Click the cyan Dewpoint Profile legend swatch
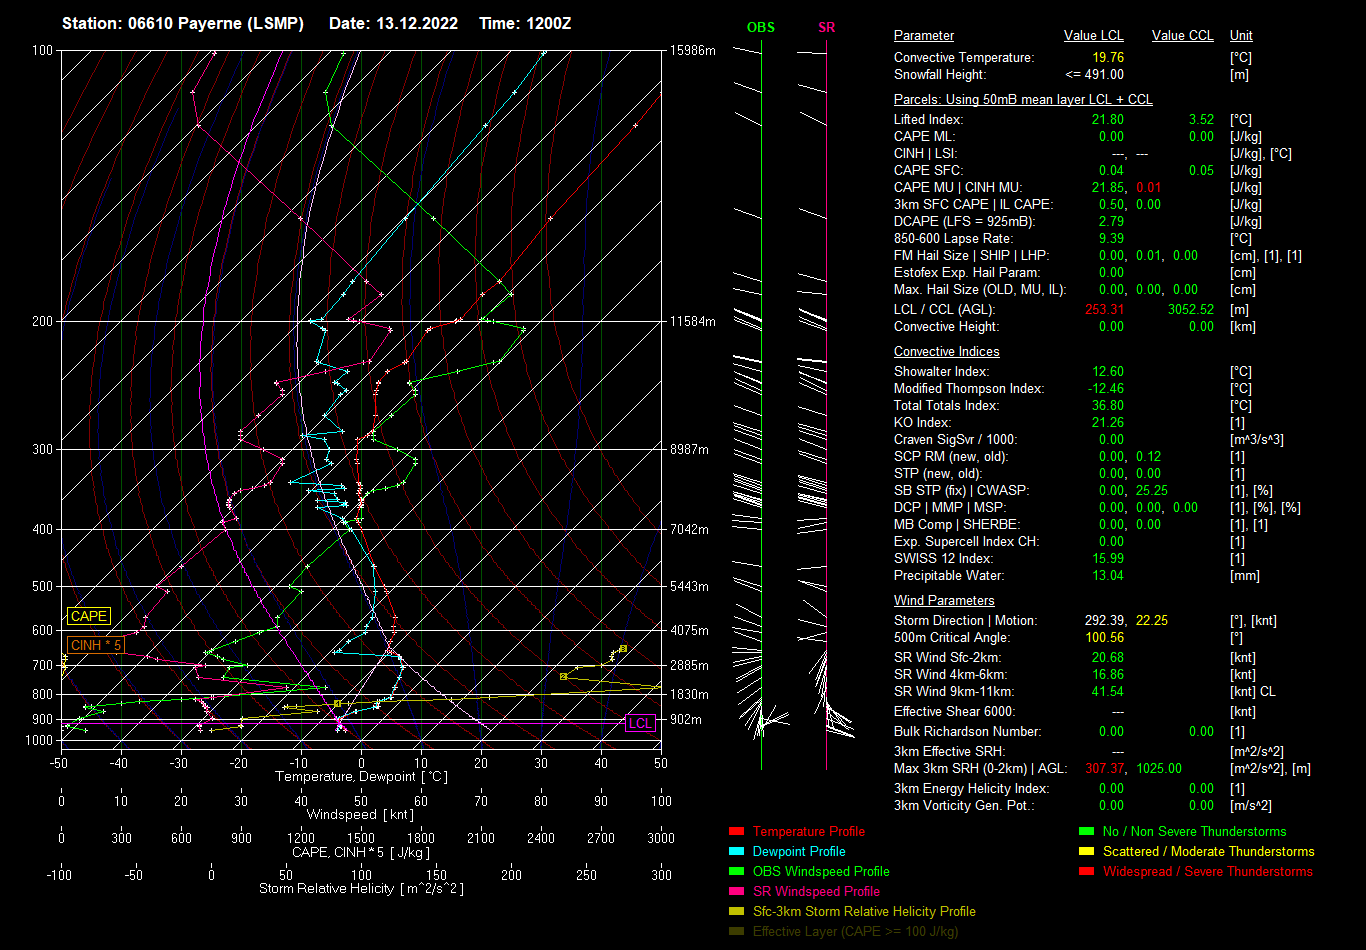This screenshot has height=950, width=1366. (736, 852)
